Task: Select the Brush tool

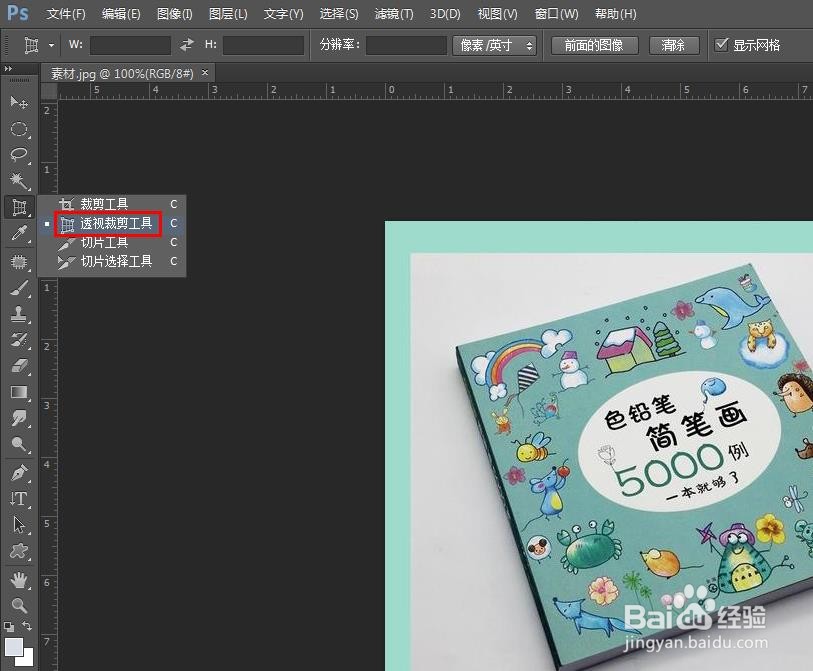Action: point(19,288)
